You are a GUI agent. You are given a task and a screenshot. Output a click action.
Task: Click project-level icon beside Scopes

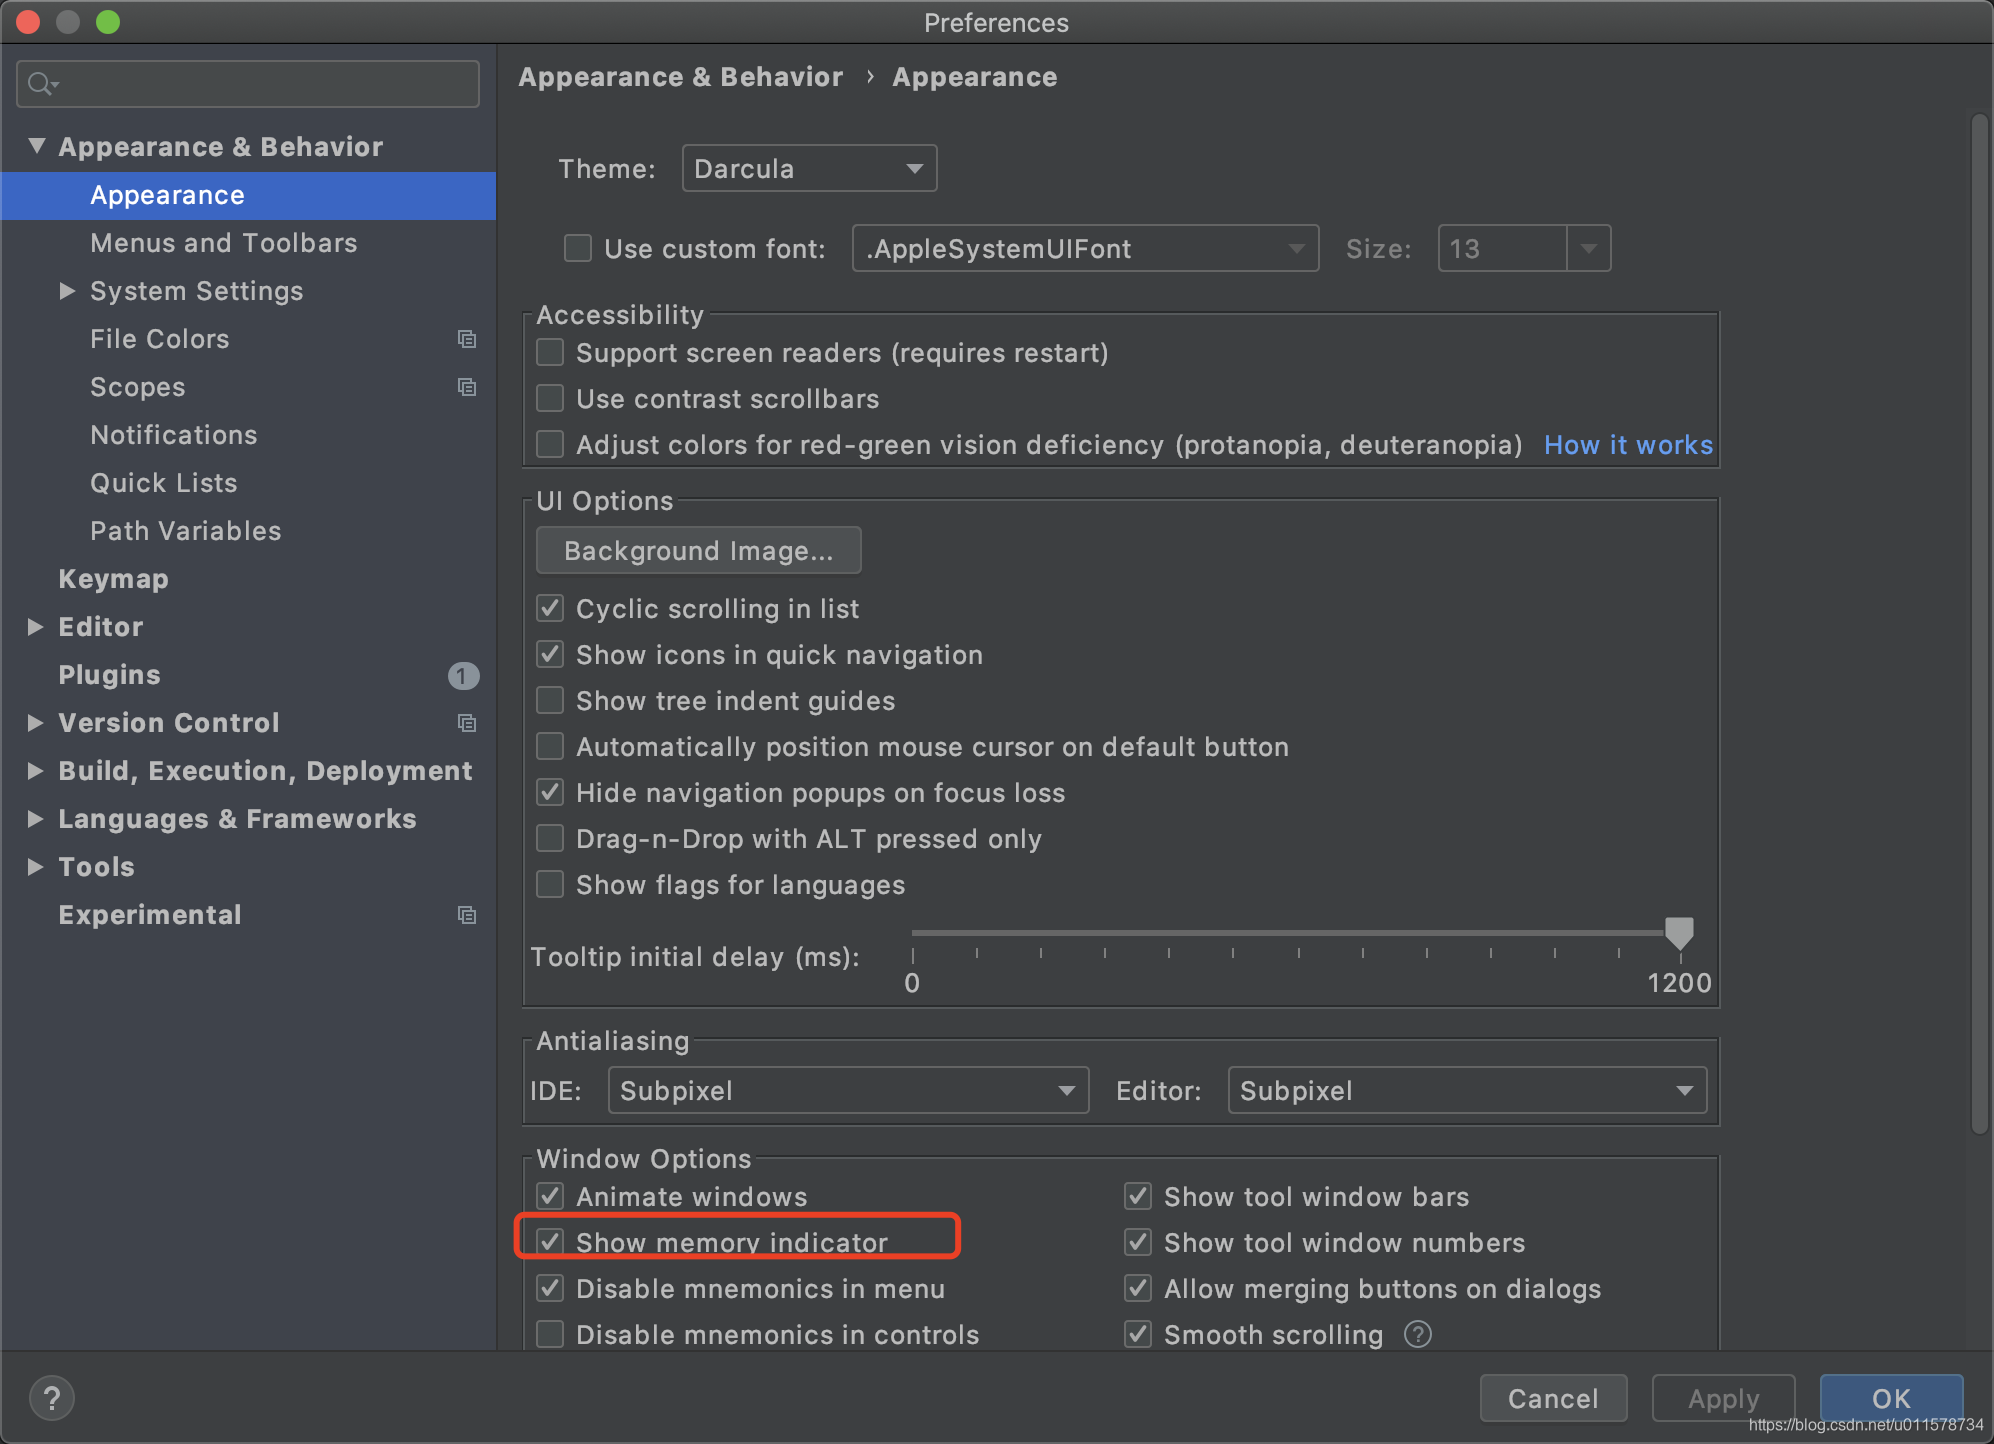tap(466, 387)
